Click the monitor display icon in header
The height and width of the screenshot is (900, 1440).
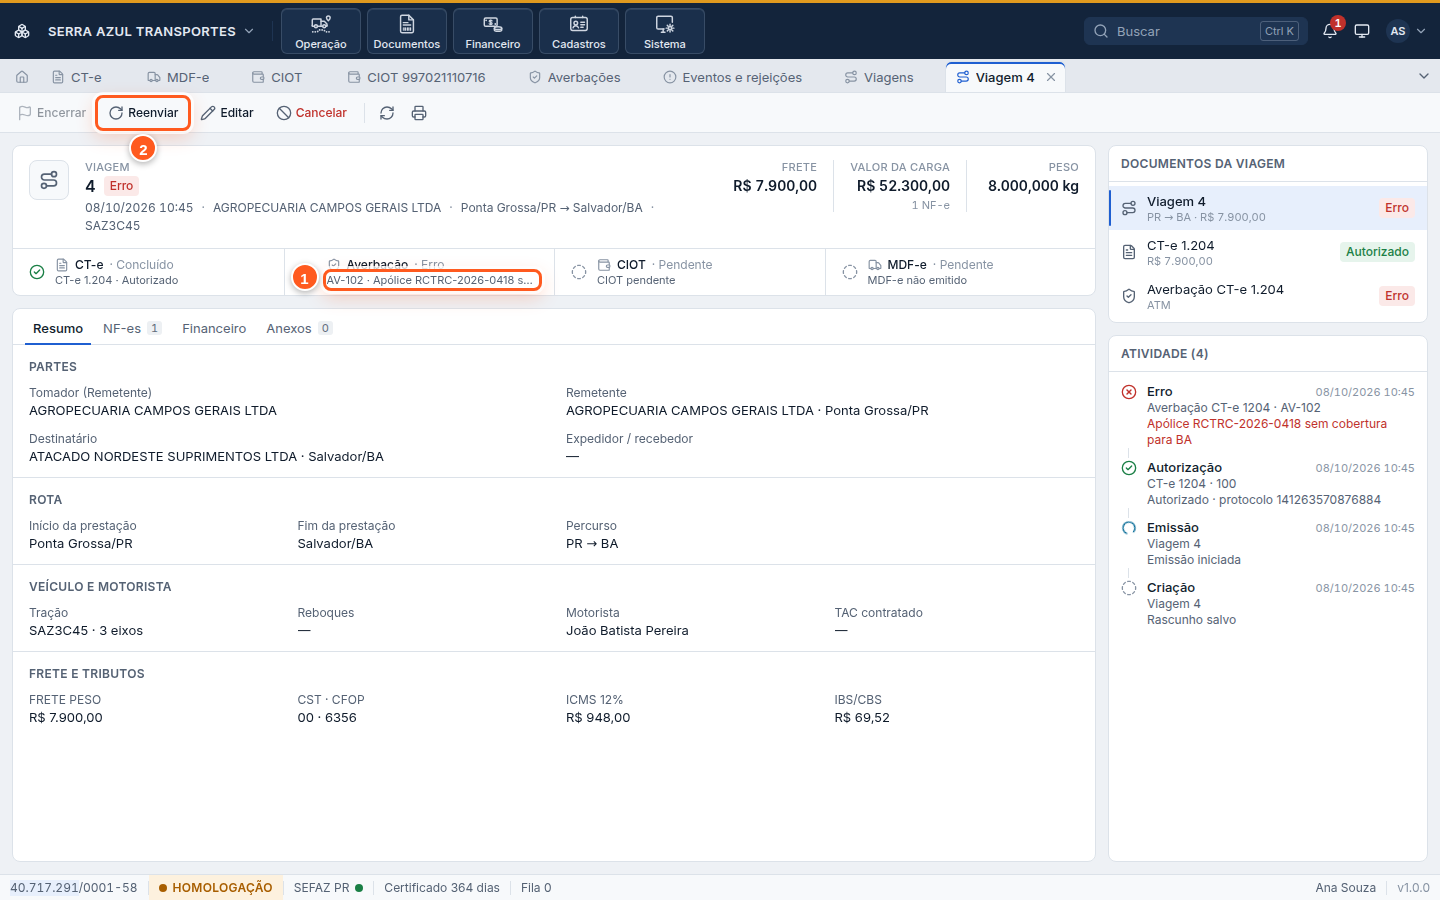coord(1362,31)
